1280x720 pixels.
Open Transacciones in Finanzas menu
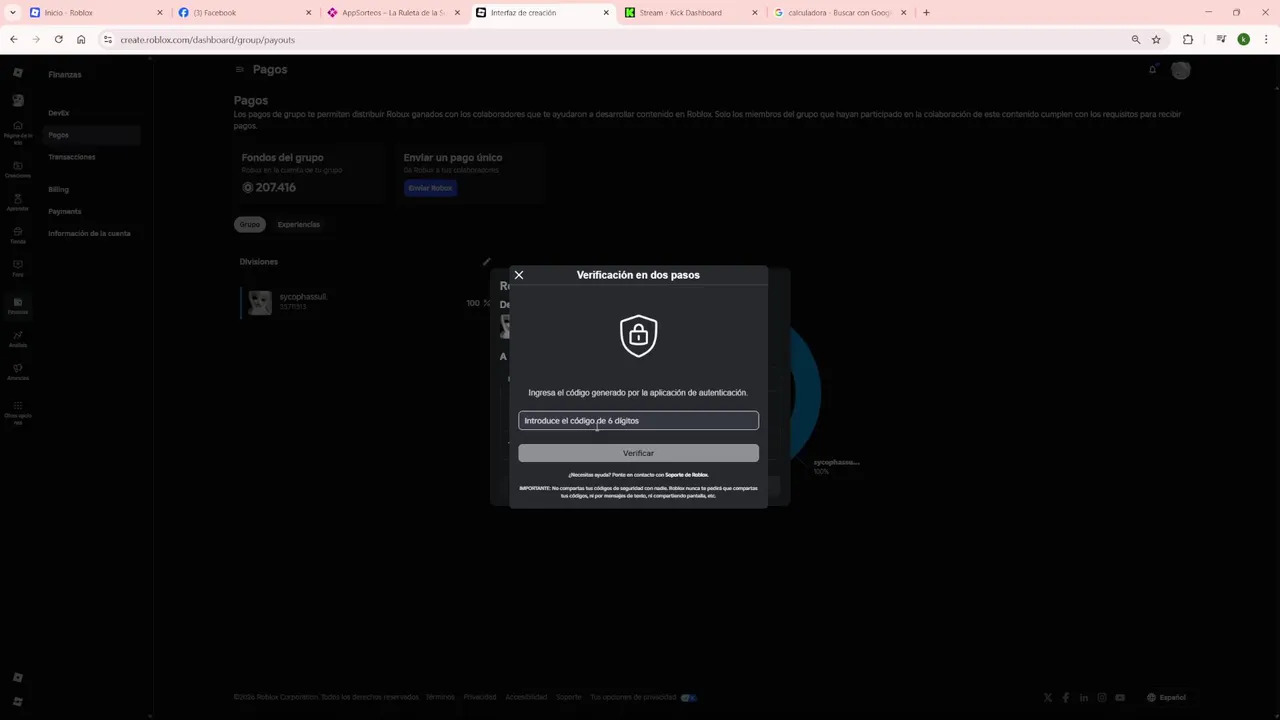[x=72, y=157]
